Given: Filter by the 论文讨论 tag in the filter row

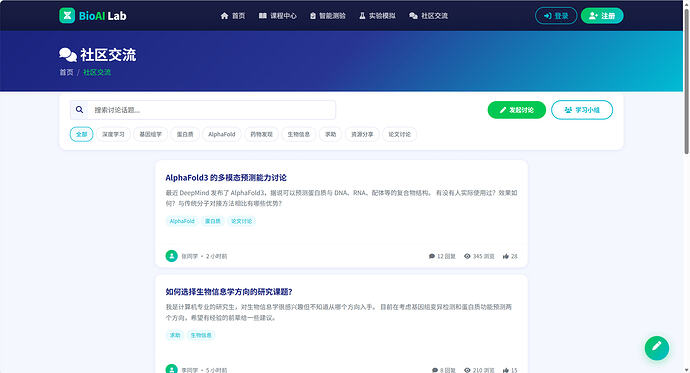Looking at the screenshot, I should [x=400, y=134].
